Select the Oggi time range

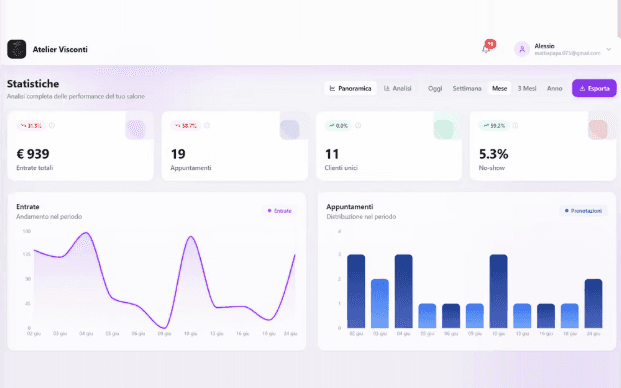435,88
